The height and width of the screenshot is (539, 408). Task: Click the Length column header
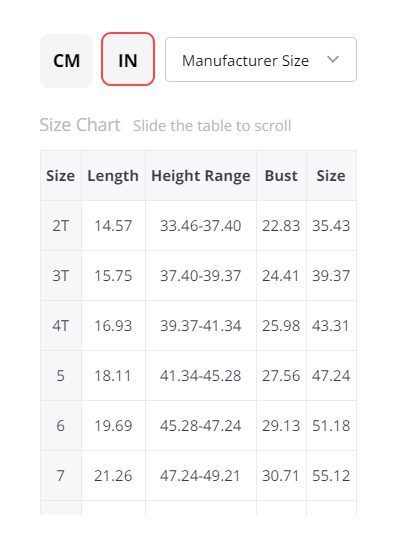pyautogui.click(x=113, y=176)
